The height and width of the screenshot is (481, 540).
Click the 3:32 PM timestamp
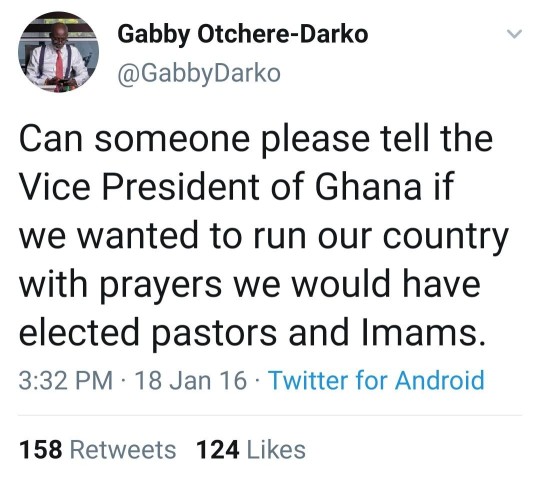coord(66,381)
